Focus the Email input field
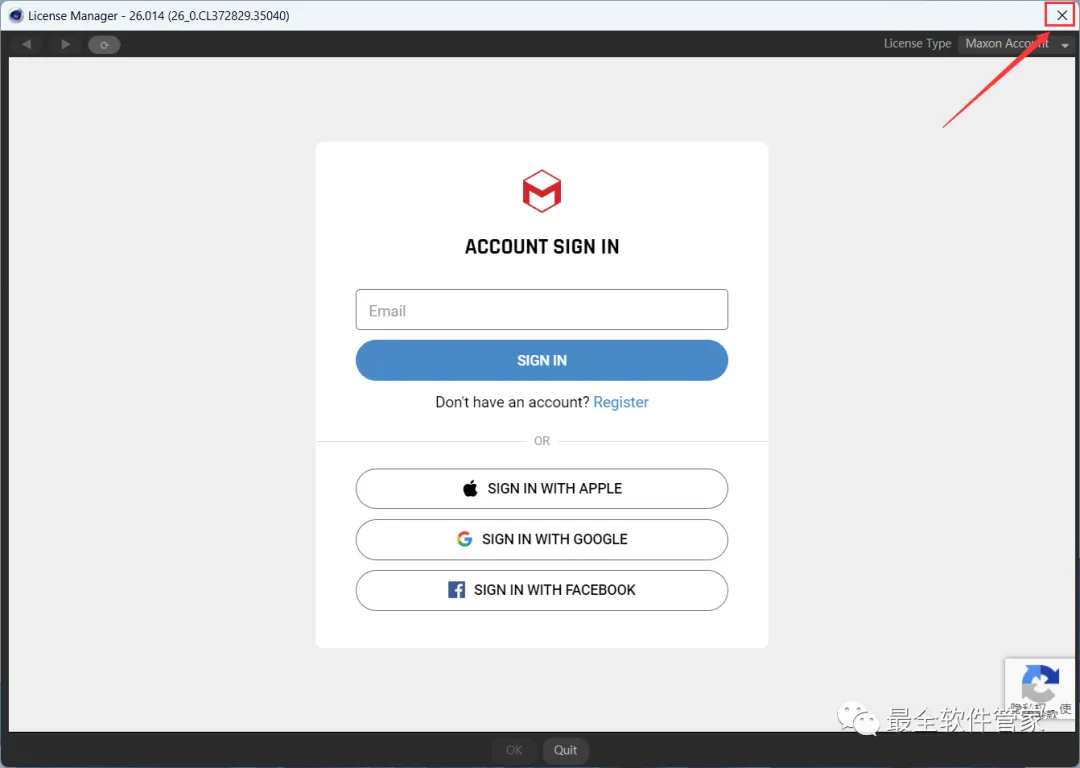This screenshot has height=768, width=1080. [x=541, y=310]
